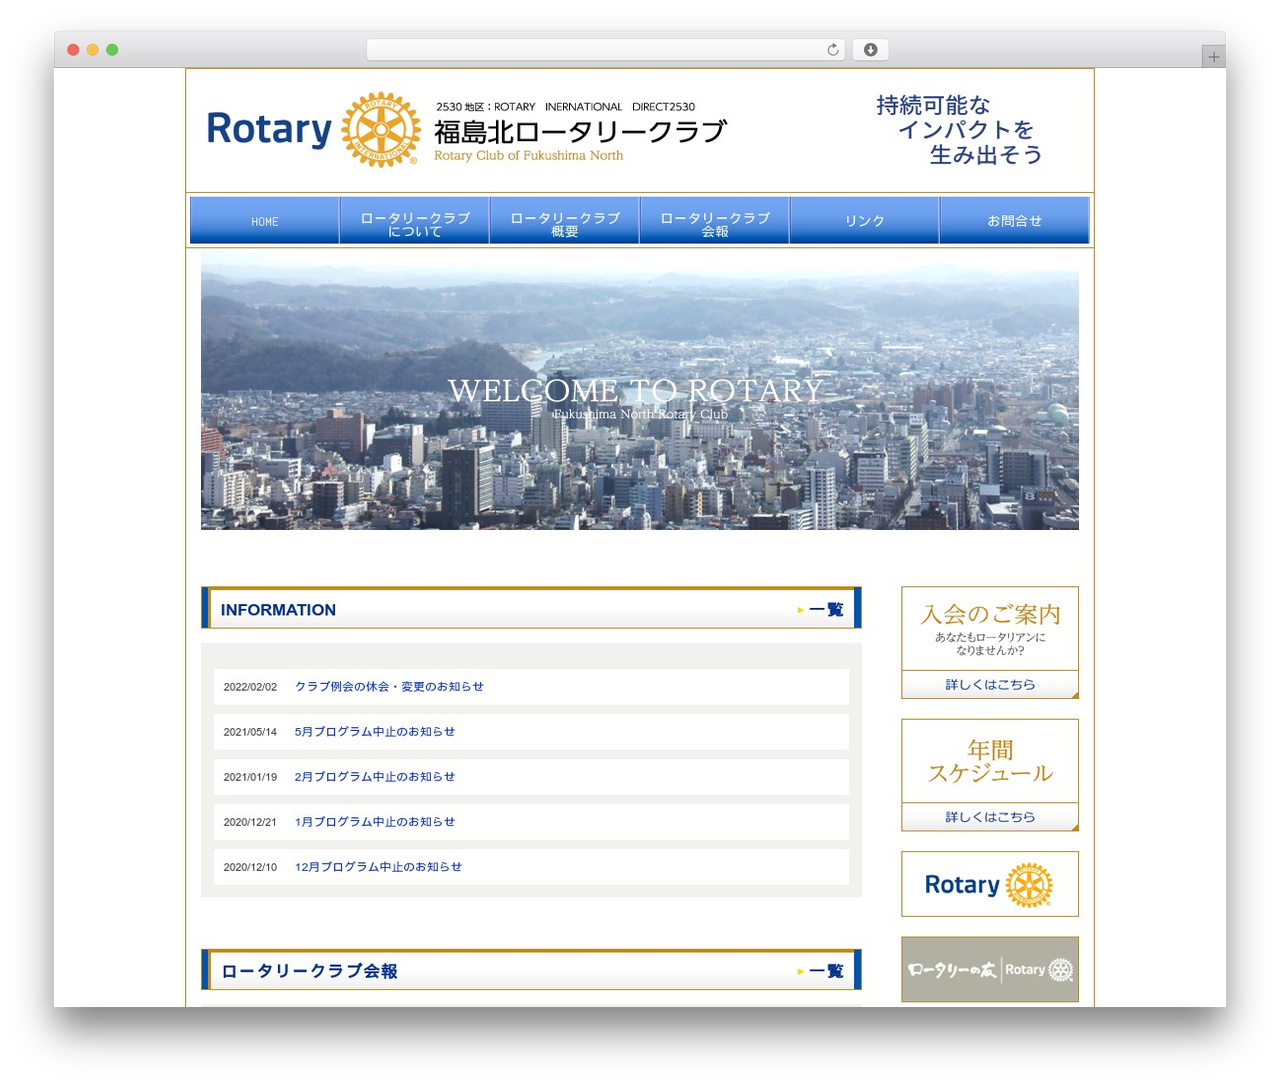Click the 入会のご案内 banner title
1280x1084 pixels.
990,614
